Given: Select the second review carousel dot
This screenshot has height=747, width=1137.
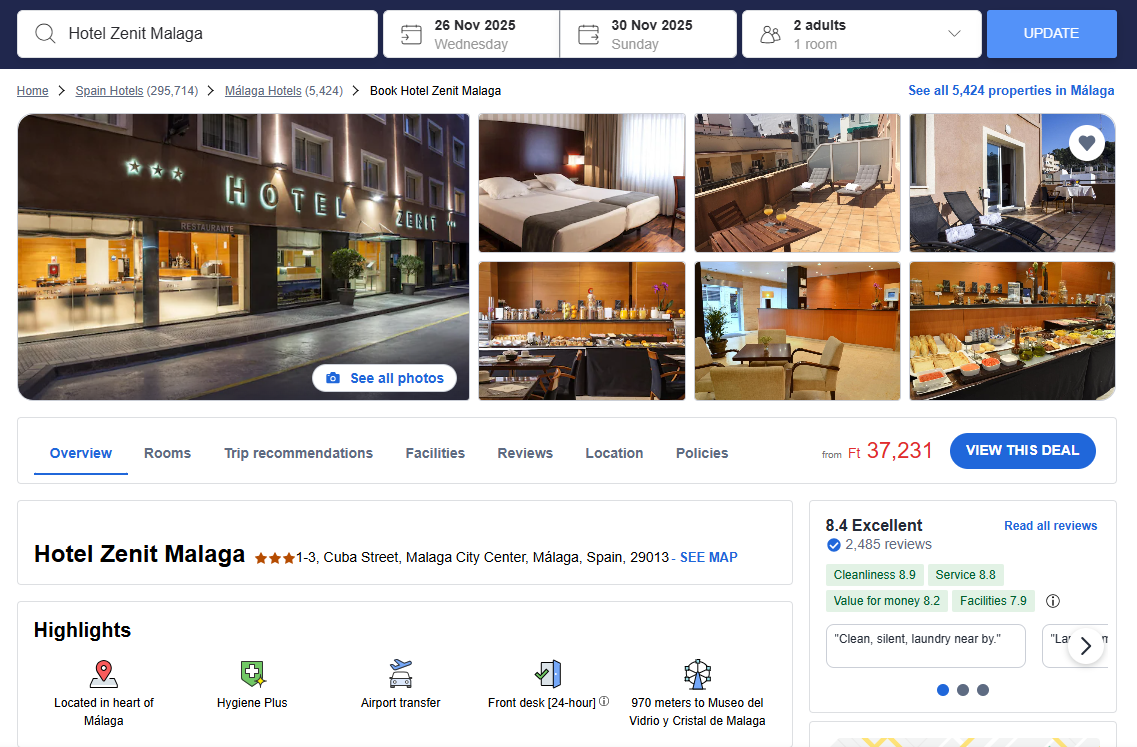Looking at the screenshot, I should (x=963, y=690).
